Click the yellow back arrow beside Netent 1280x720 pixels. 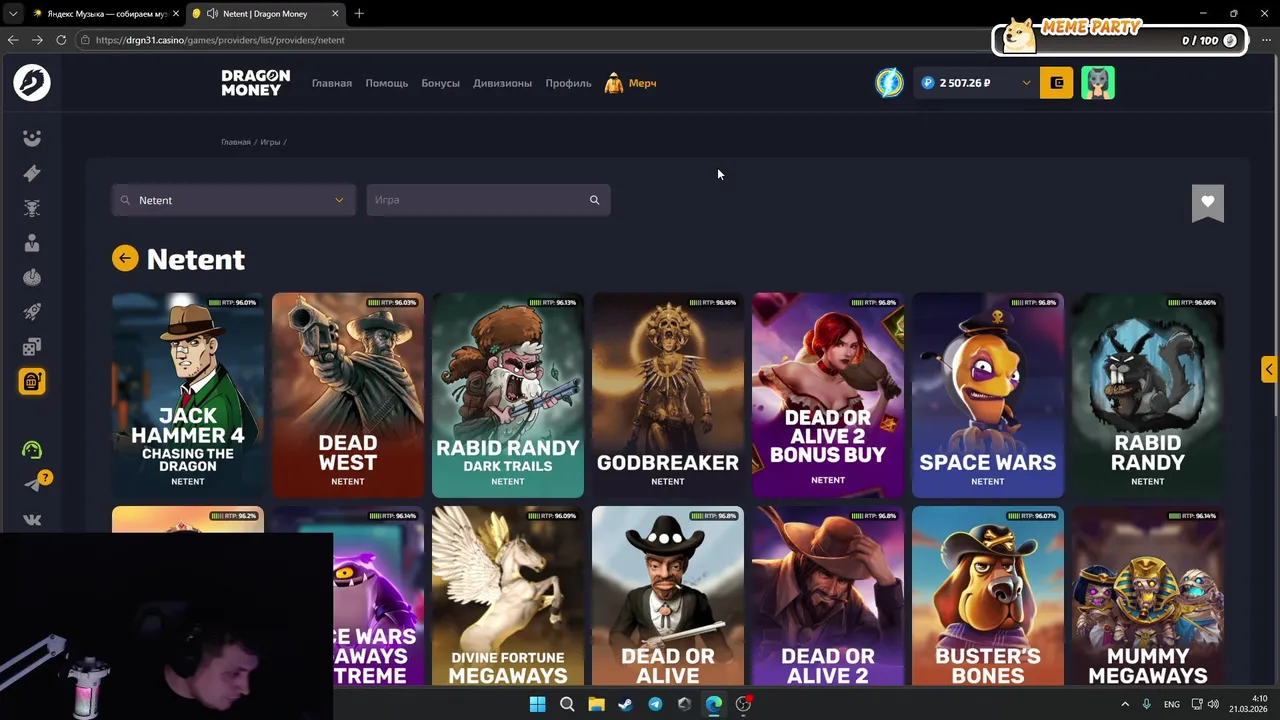click(125, 259)
